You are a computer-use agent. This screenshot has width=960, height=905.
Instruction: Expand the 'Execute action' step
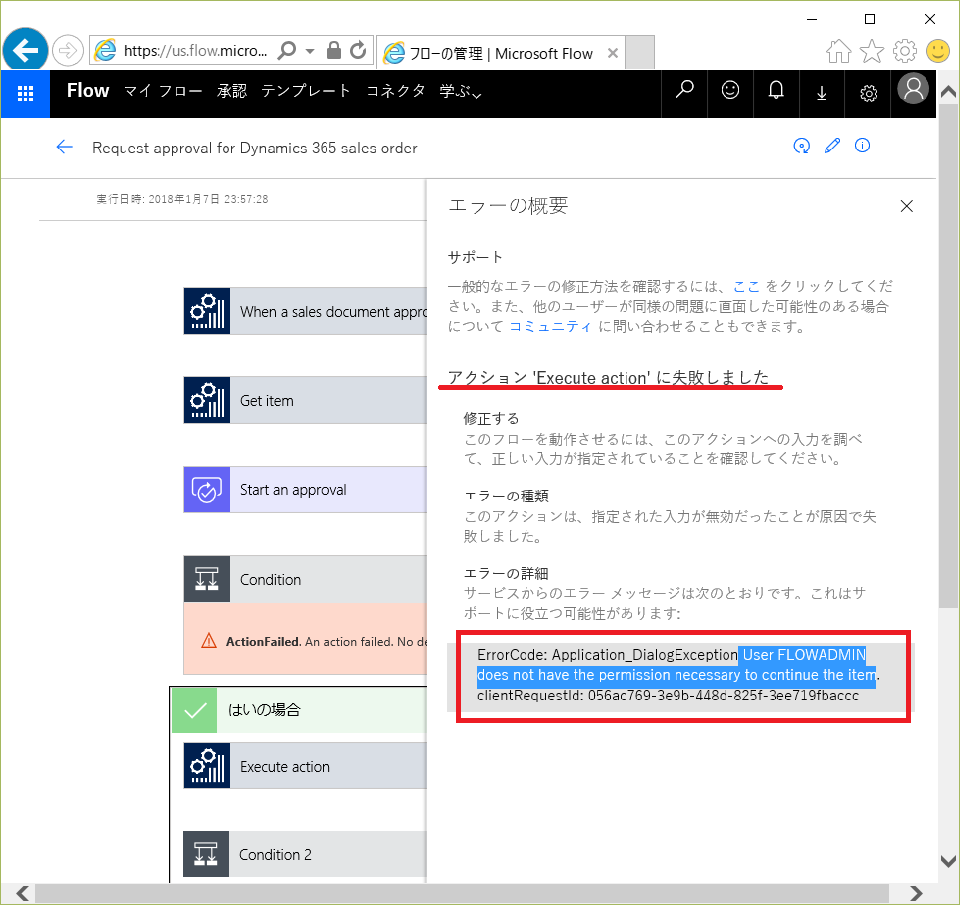tap(305, 766)
